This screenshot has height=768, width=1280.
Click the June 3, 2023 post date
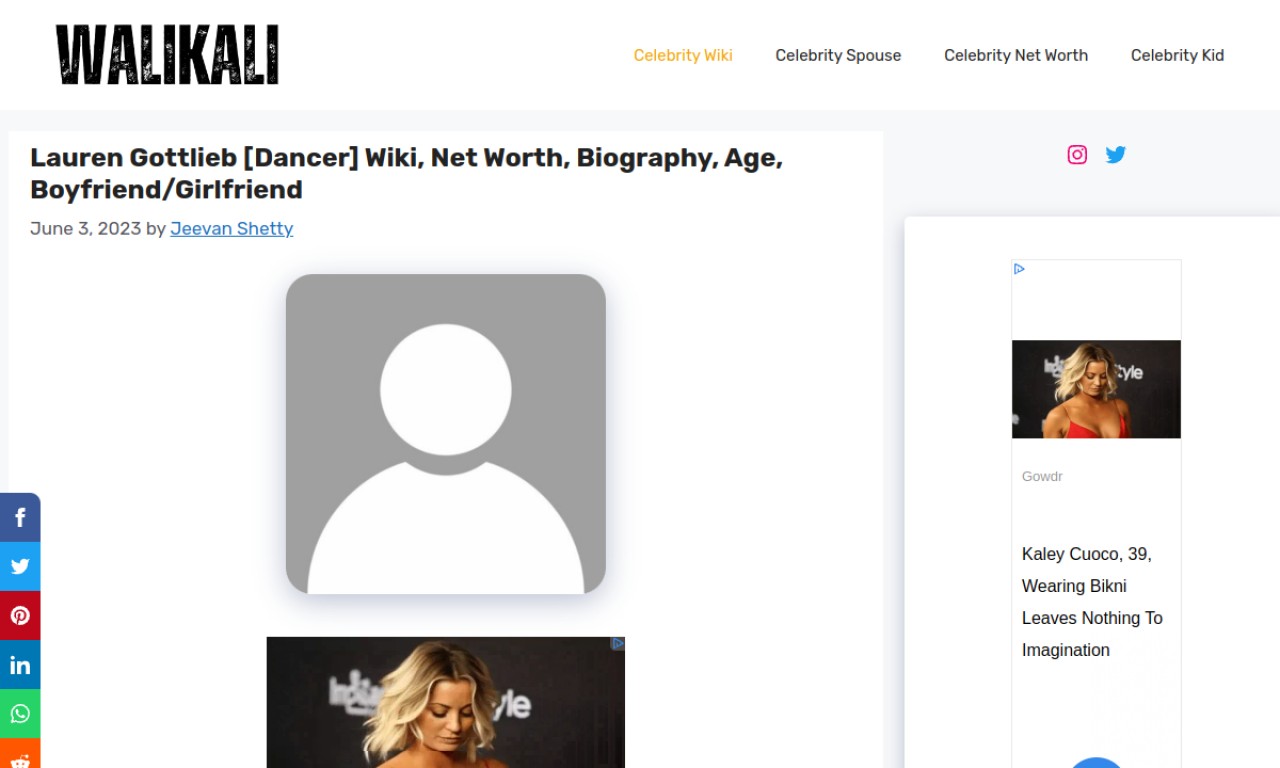click(x=85, y=228)
